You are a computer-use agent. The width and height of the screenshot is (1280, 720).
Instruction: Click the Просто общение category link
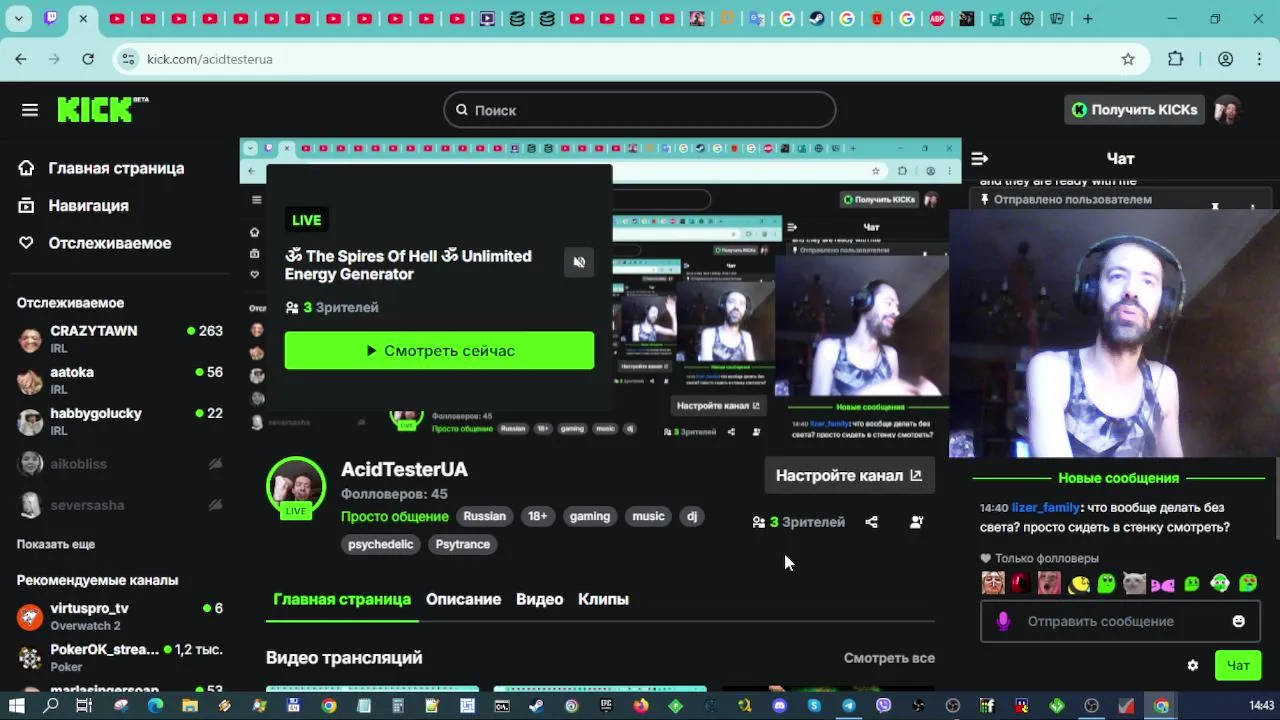click(x=394, y=516)
